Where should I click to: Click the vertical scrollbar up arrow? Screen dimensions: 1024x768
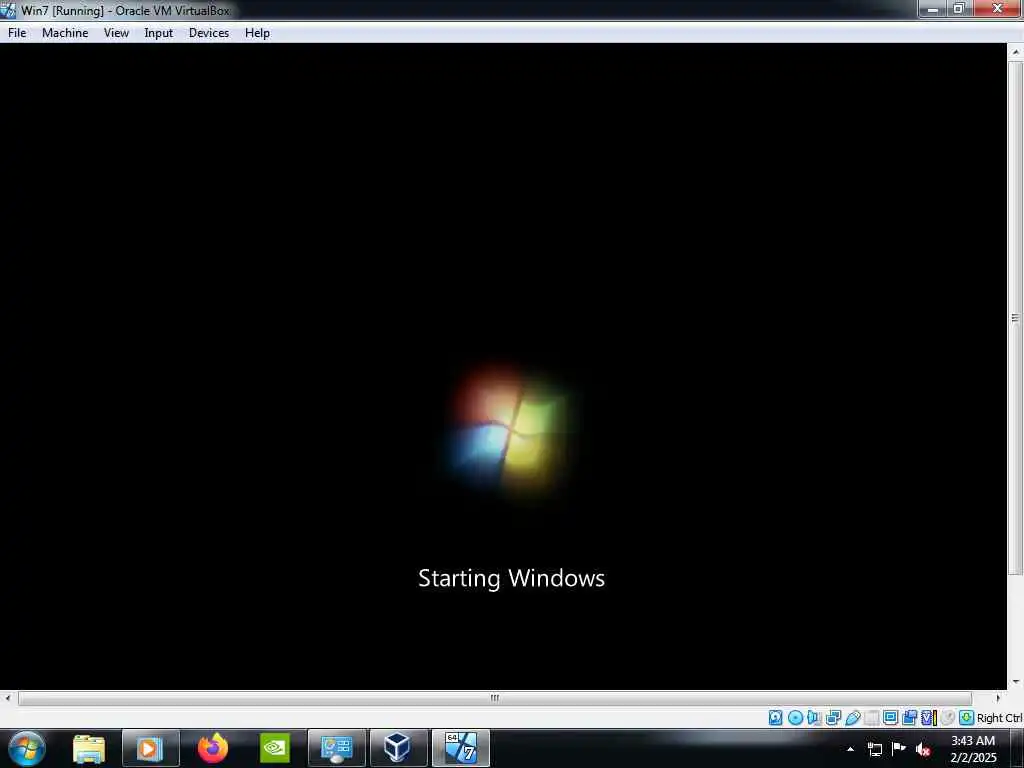(x=1015, y=52)
